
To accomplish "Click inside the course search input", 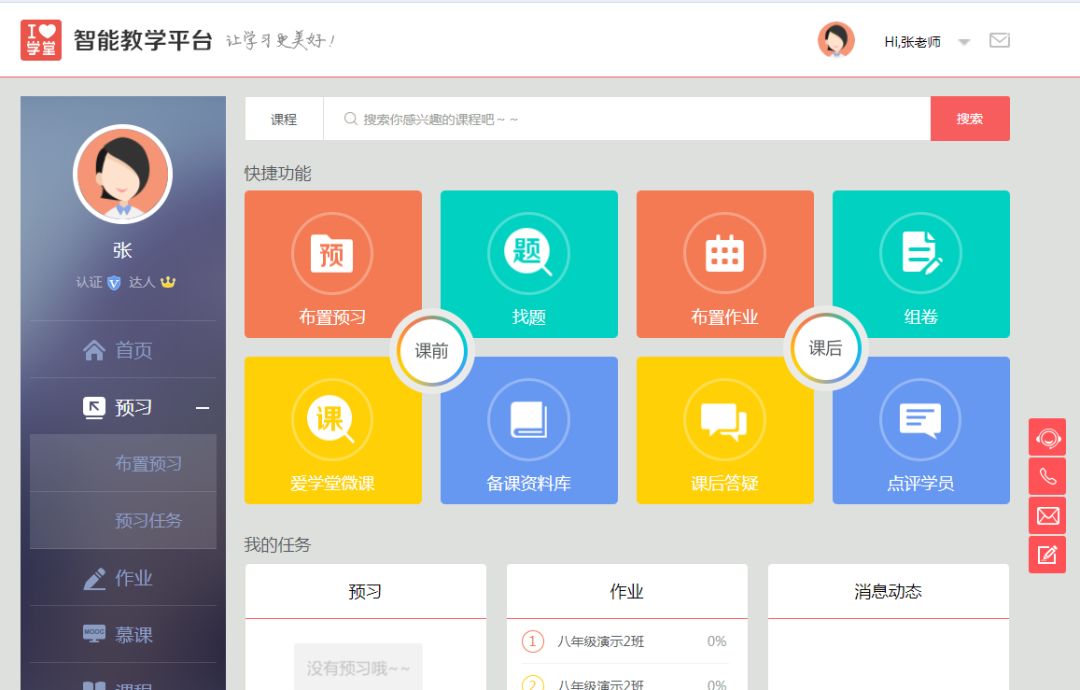I will (600, 118).
